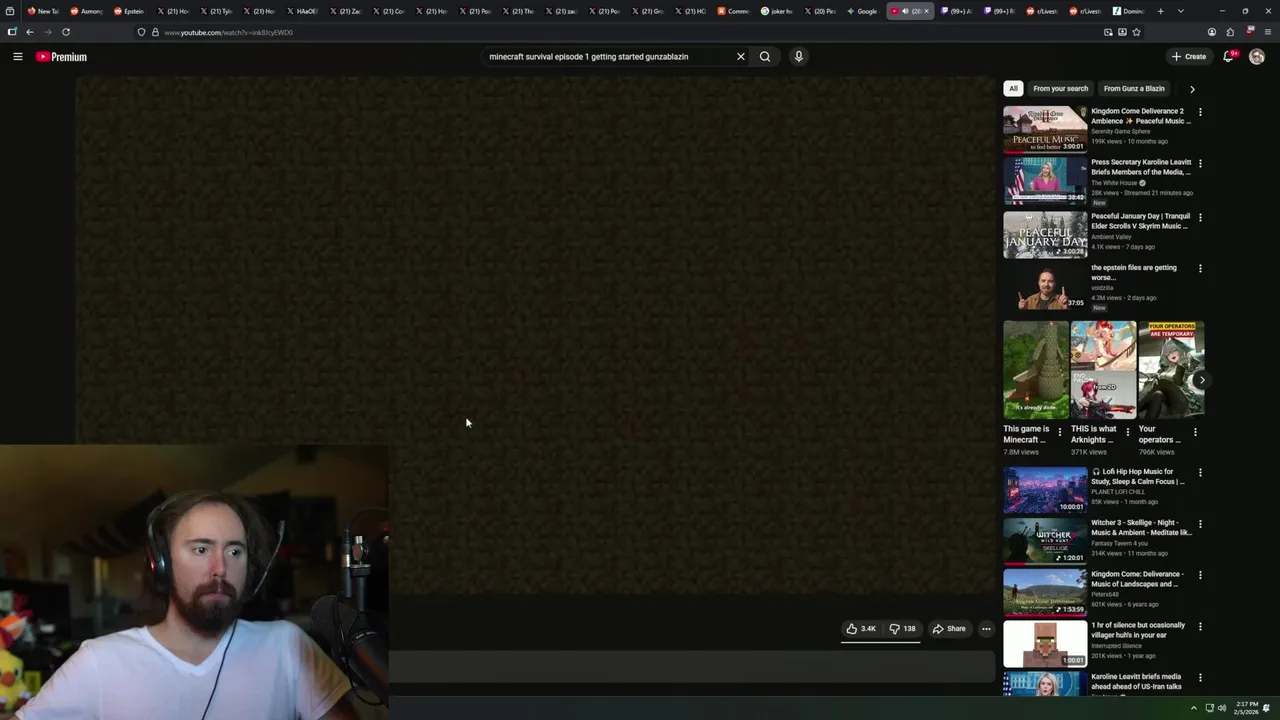The height and width of the screenshot is (720, 1280).
Task: Open the system volume speaker icon
Action: pyautogui.click(x=1222, y=708)
